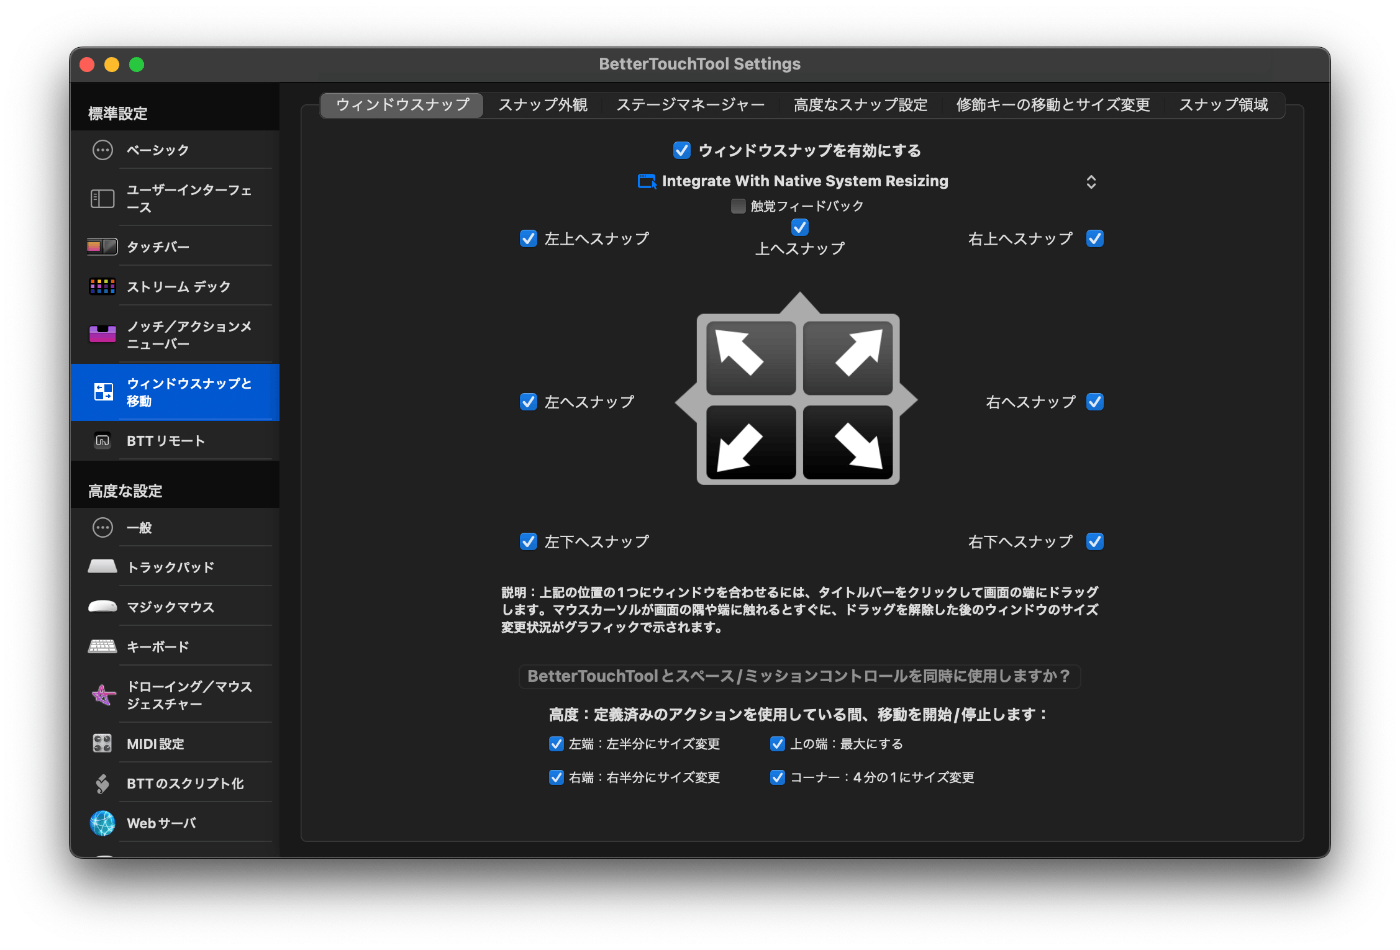Open the 高度なスナップ設定 tab
Viewport: 1400px width, 950px height.
(861, 104)
